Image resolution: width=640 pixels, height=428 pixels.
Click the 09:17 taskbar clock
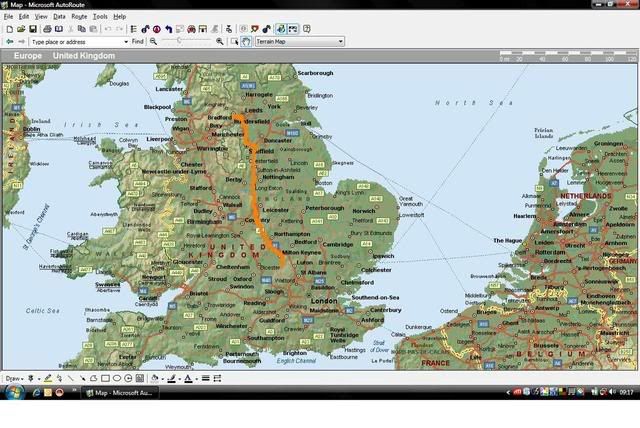[627, 392]
